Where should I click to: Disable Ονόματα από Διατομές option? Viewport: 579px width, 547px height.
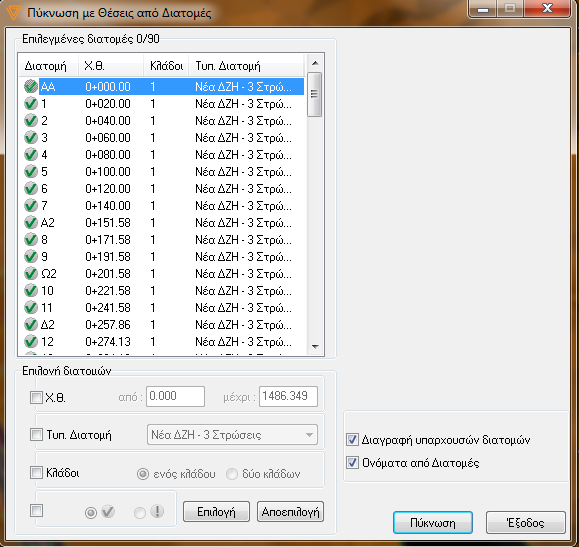[x=352, y=462]
